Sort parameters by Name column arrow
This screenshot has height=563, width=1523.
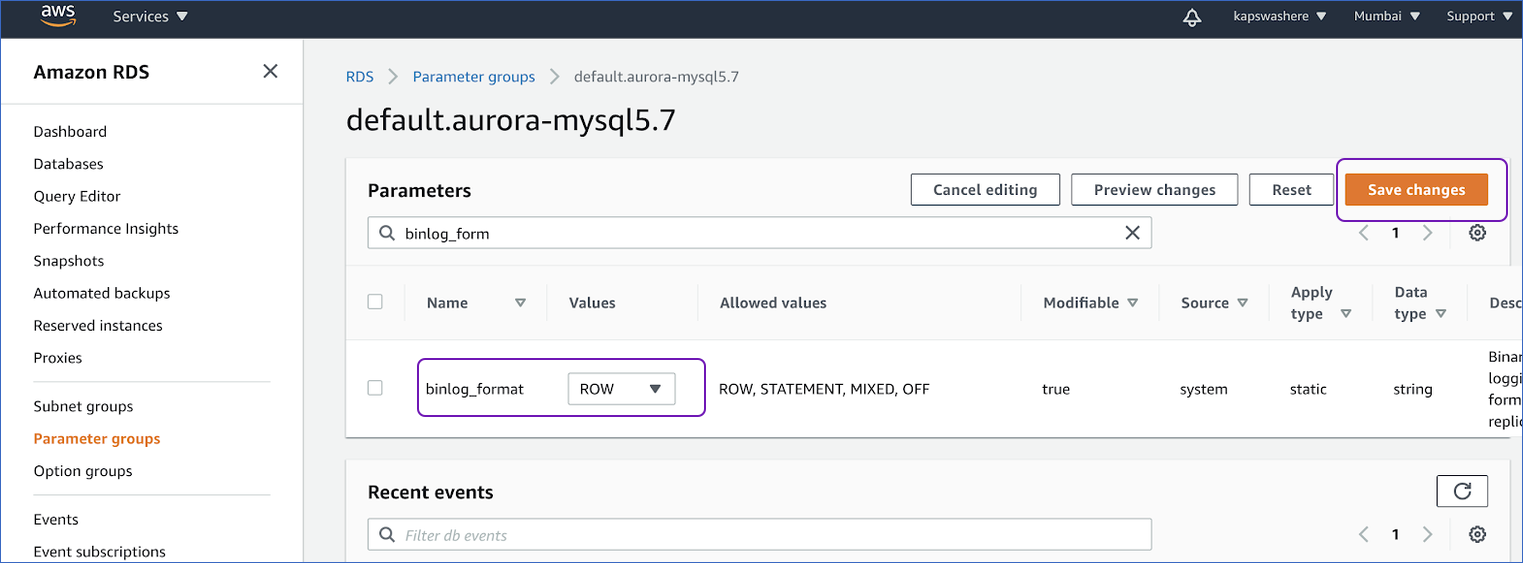coord(520,303)
